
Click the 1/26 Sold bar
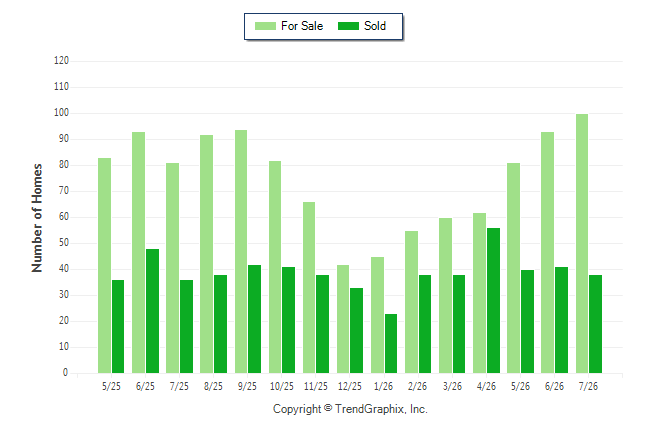391,344
